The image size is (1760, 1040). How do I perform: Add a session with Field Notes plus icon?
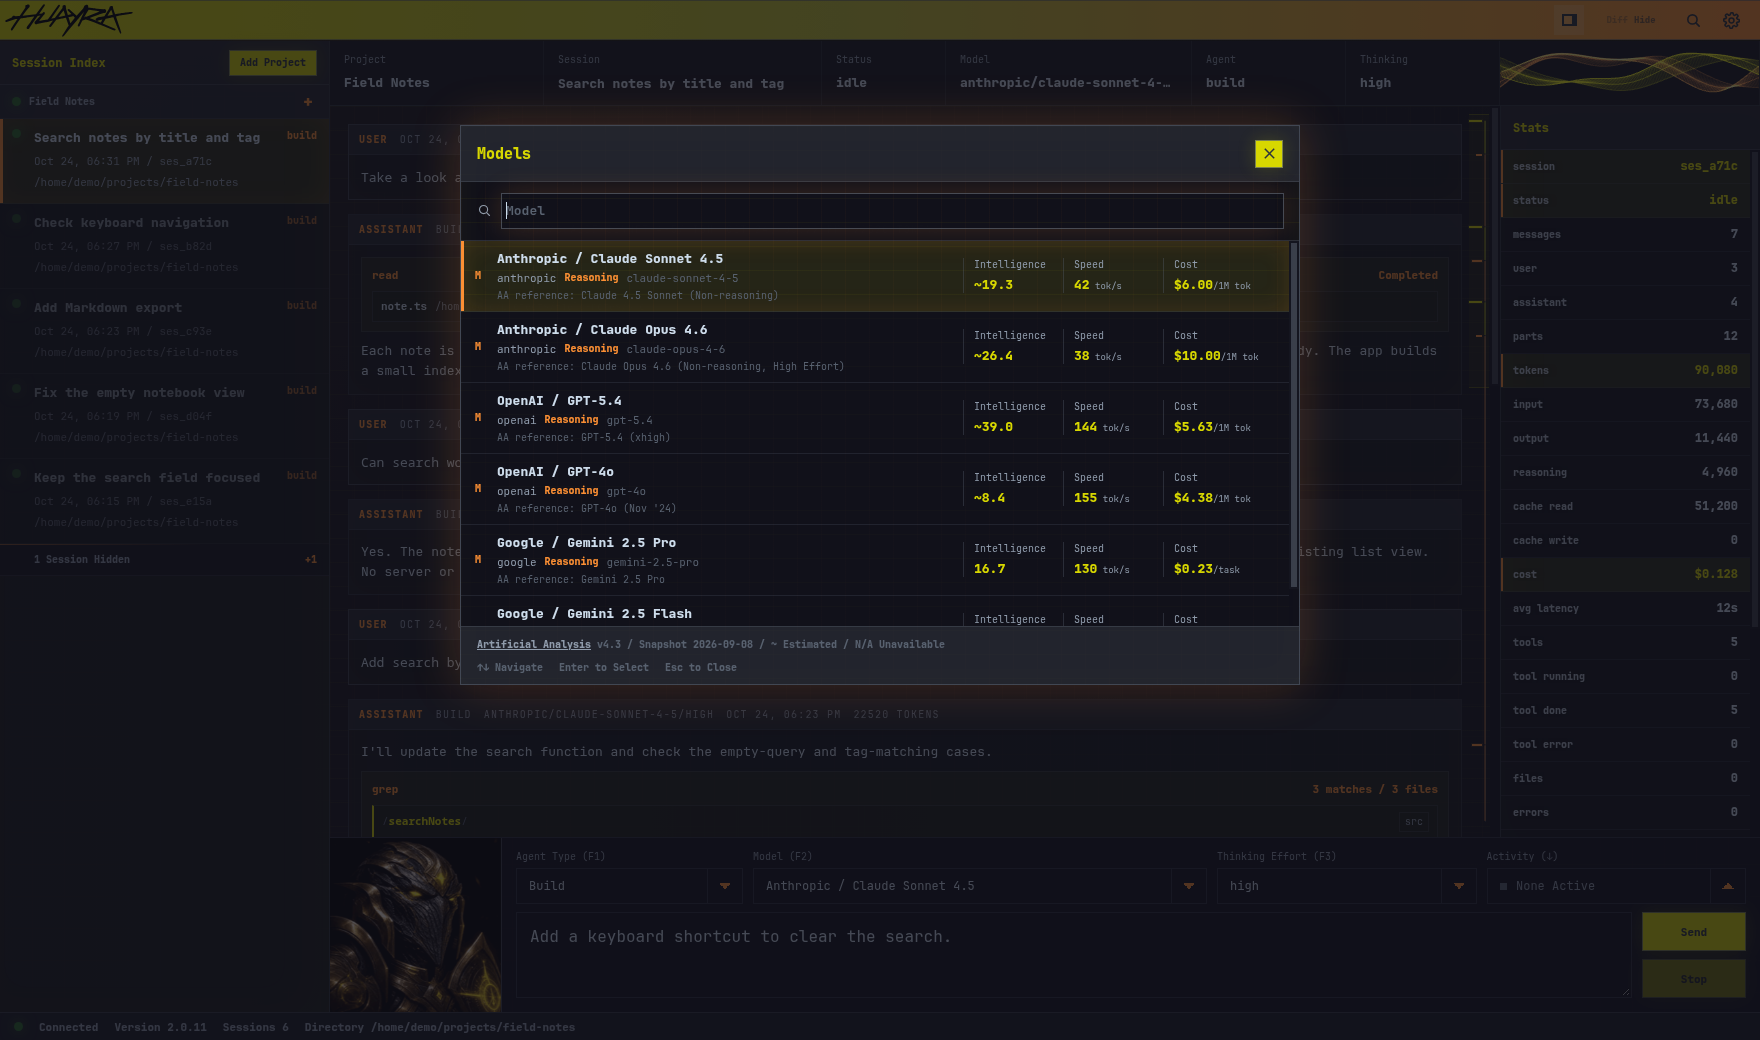click(308, 102)
